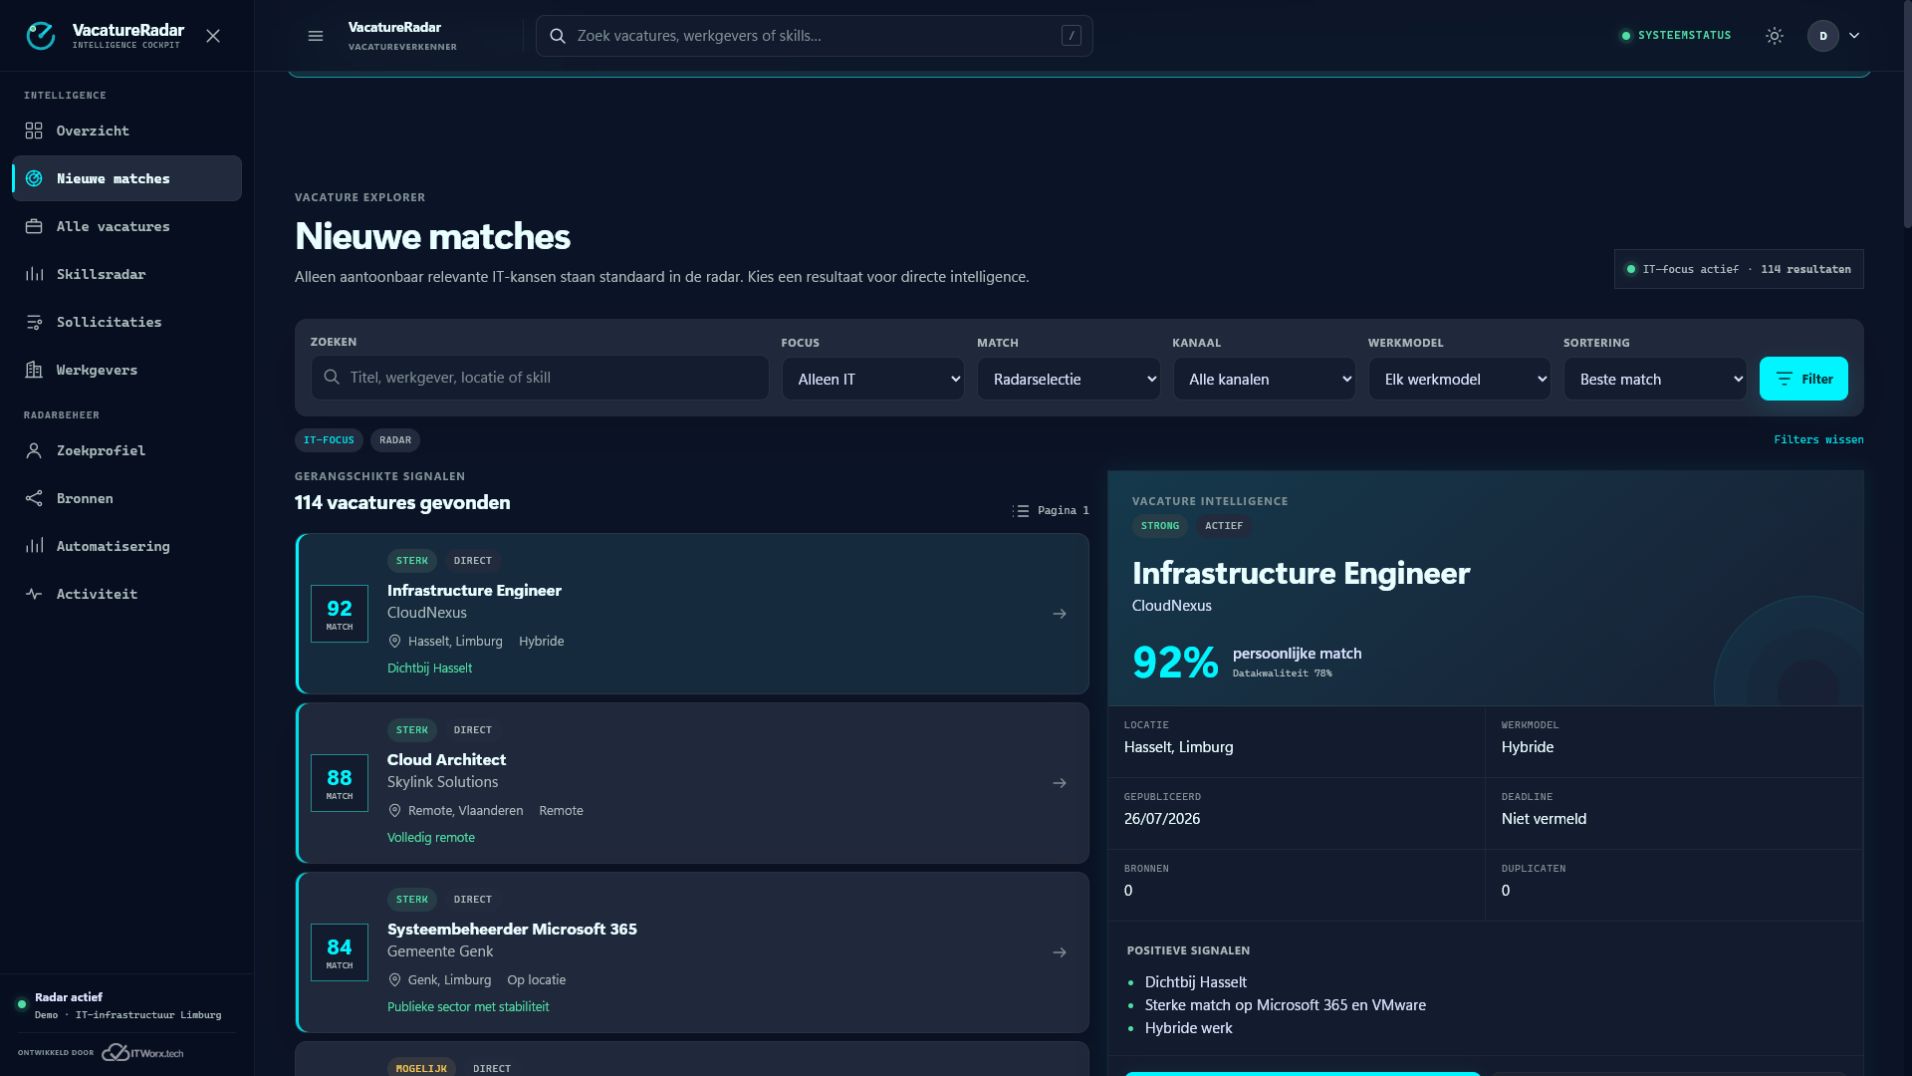Open Cloud Architect card arrow
The height and width of the screenshot is (1076, 1912).
pos(1059,783)
